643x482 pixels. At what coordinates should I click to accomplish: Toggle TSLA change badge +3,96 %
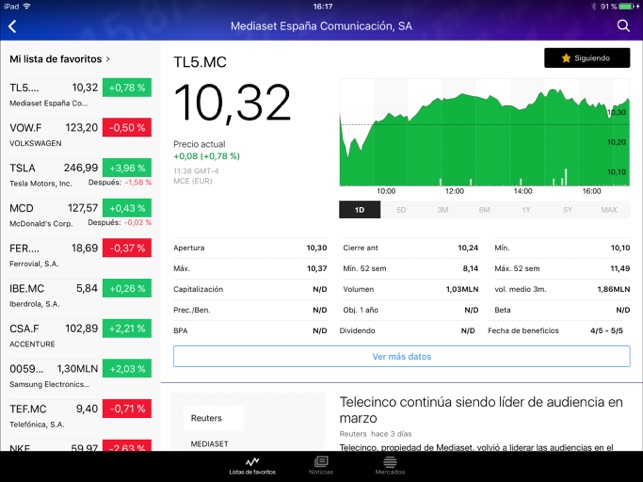pos(127,168)
